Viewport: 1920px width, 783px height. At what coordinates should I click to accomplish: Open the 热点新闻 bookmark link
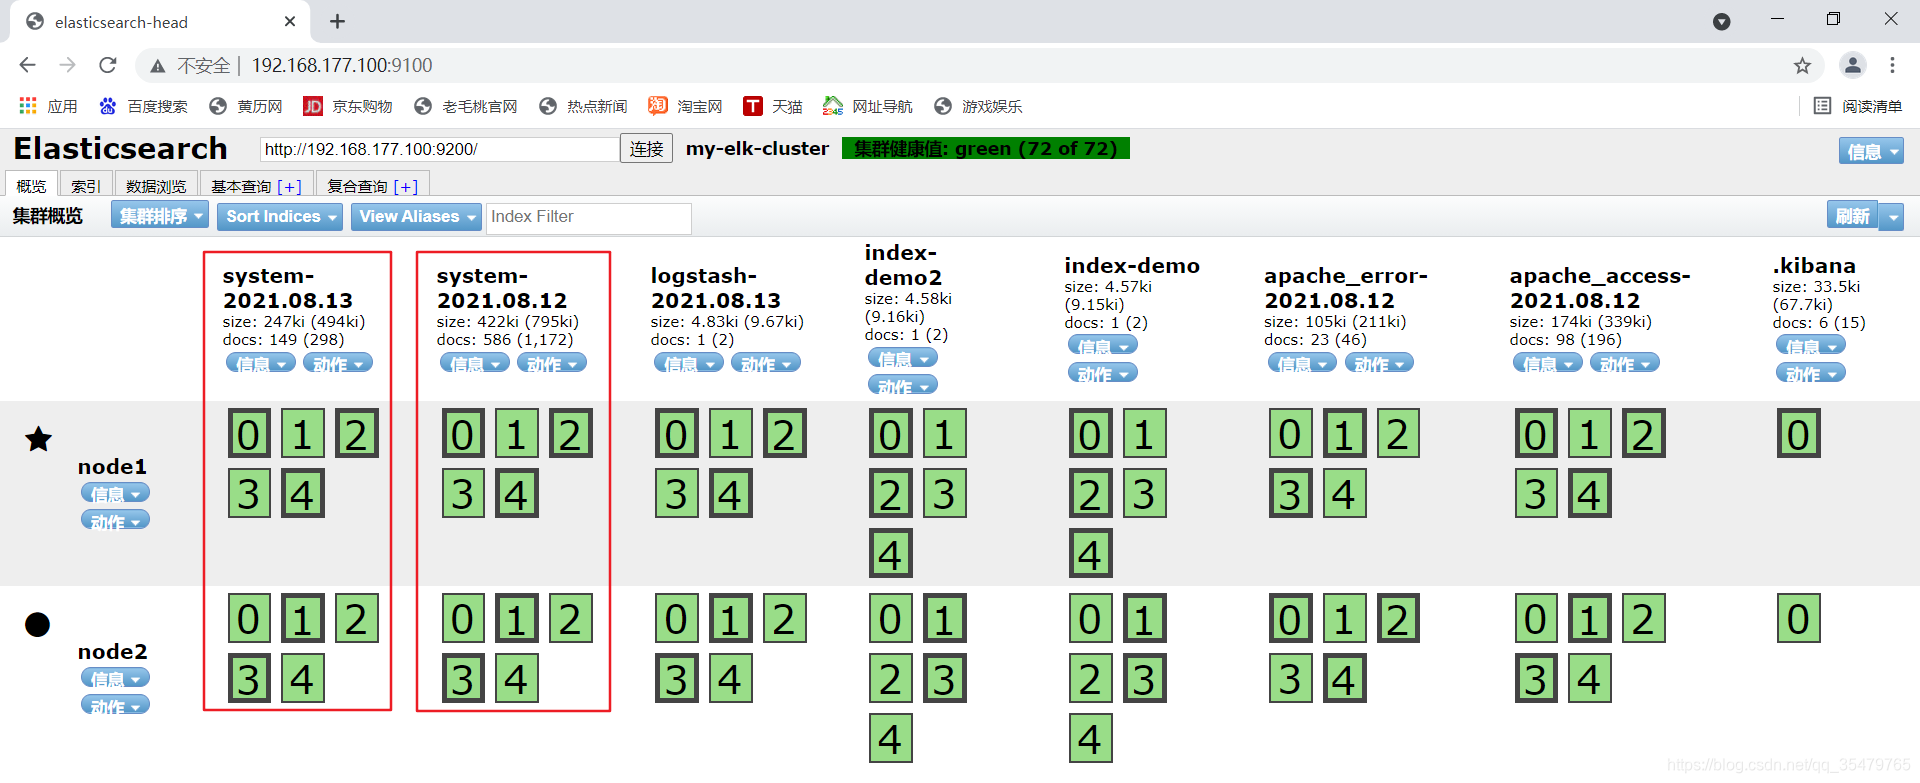582,106
